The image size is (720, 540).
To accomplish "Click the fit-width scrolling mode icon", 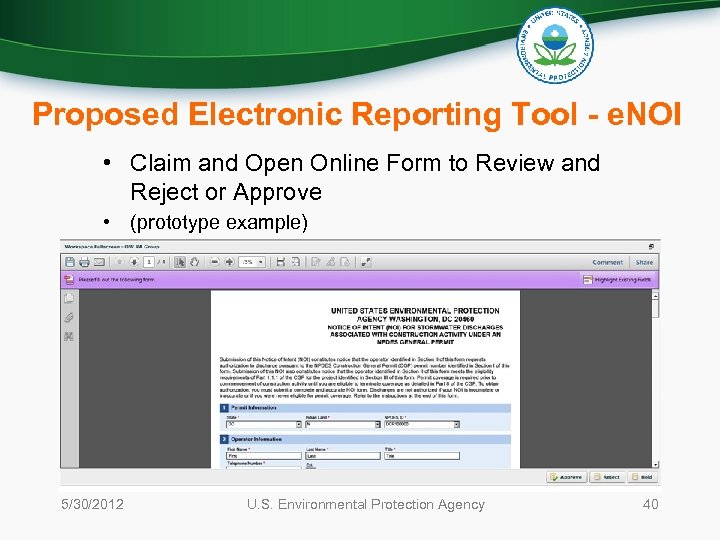I will coord(281,262).
